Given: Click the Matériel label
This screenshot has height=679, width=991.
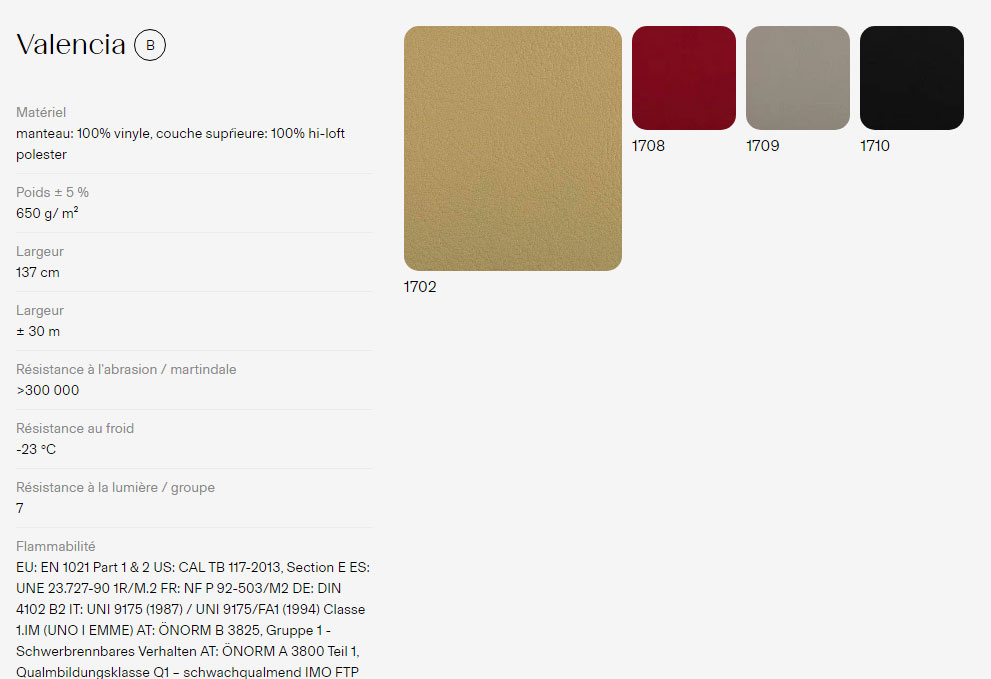Looking at the screenshot, I should pos(41,113).
